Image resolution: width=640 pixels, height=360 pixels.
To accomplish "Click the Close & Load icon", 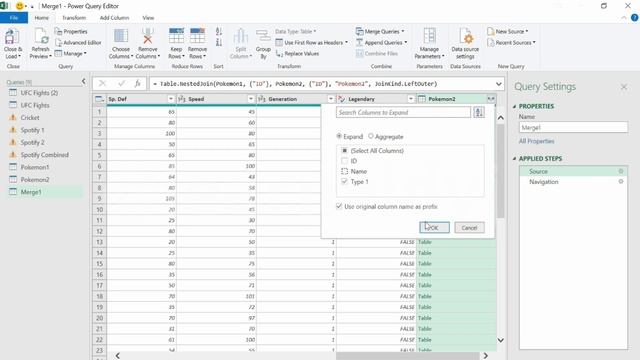I will [x=12, y=37].
